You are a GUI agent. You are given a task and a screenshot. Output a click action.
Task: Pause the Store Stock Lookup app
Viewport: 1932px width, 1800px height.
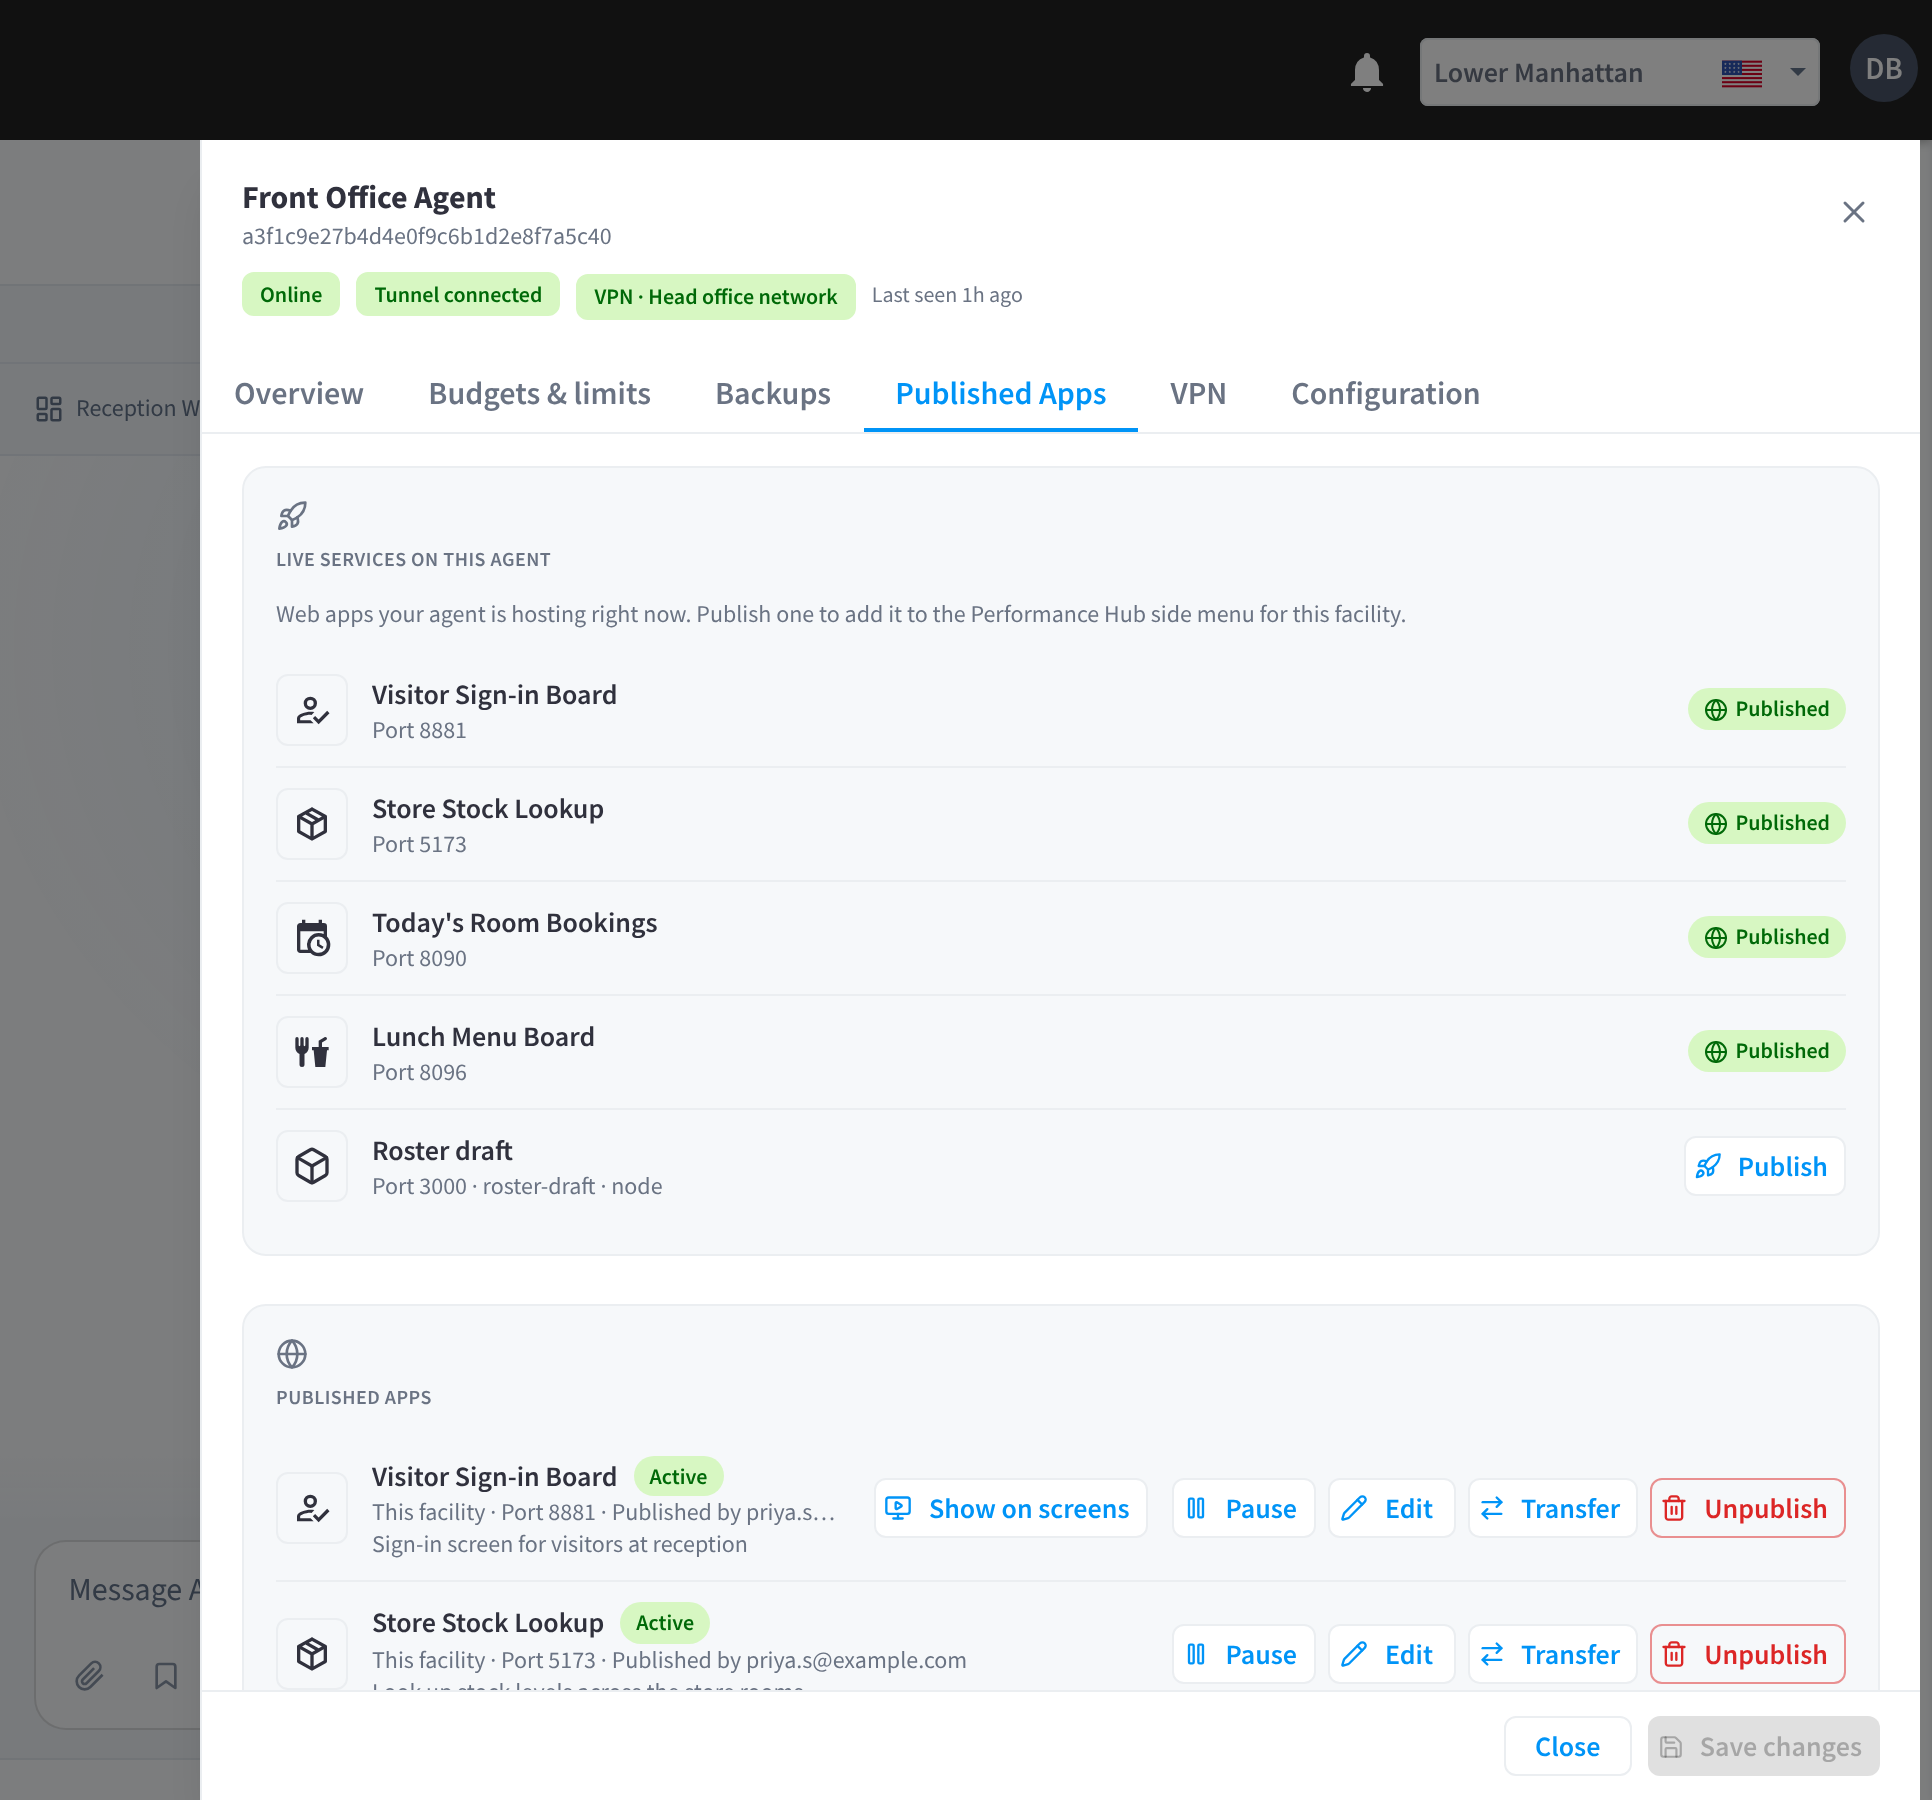pyautogui.click(x=1243, y=1654)
